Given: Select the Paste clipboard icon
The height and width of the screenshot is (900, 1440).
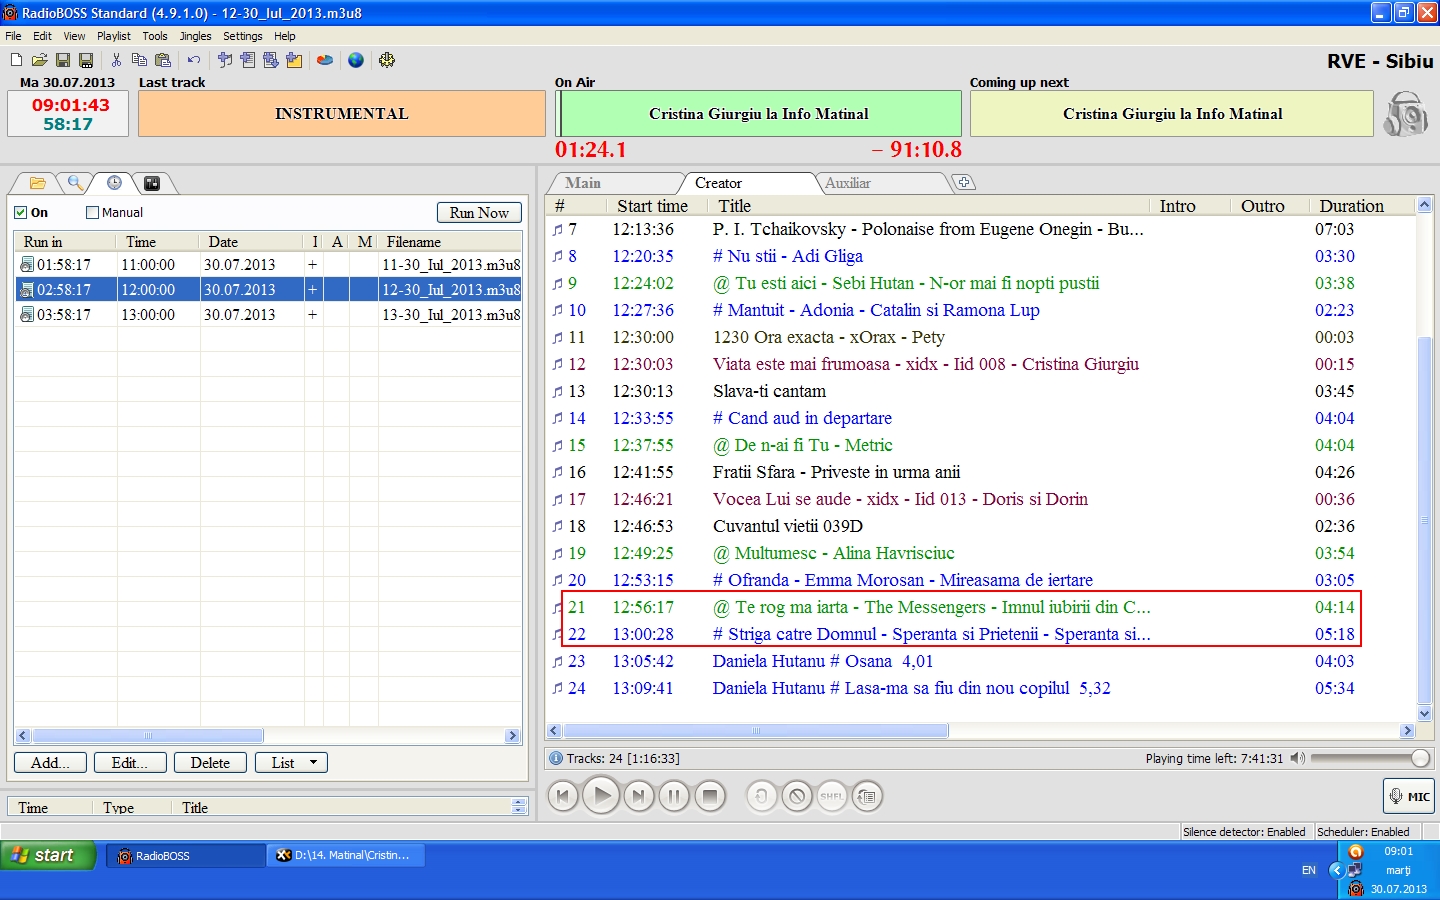Looking at the screenshot, I should click(x=163, y=60).
